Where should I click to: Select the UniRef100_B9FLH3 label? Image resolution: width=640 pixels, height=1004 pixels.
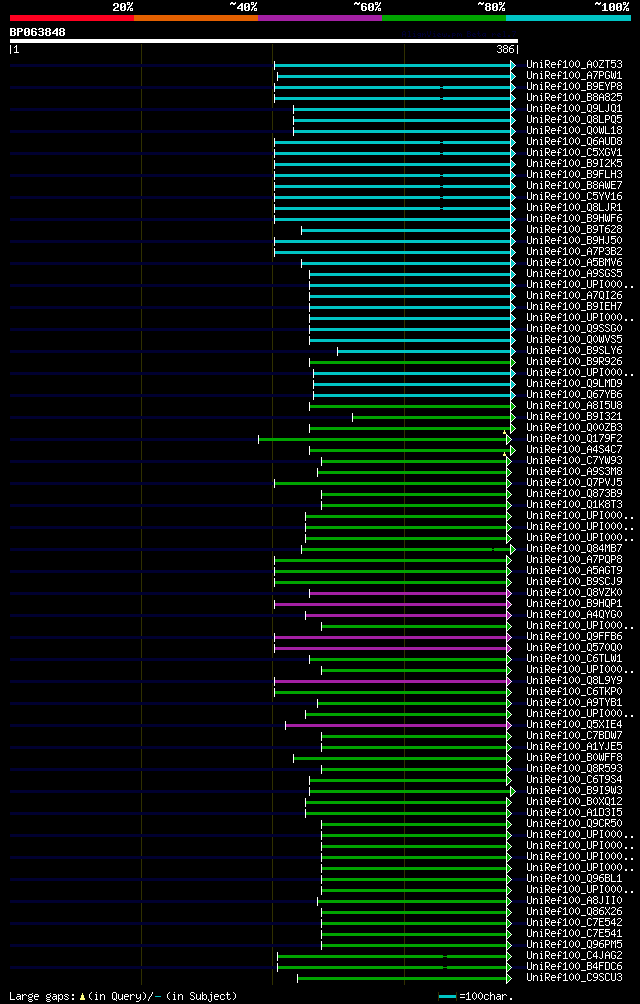(574, 174)
